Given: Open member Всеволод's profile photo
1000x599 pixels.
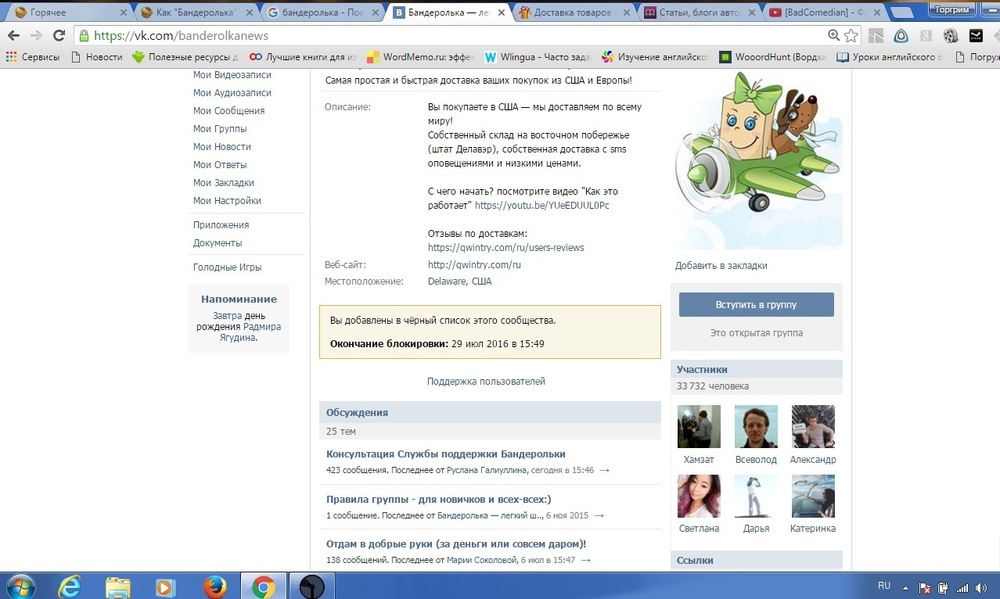Looking at the screenshot, I should [755, 427].
